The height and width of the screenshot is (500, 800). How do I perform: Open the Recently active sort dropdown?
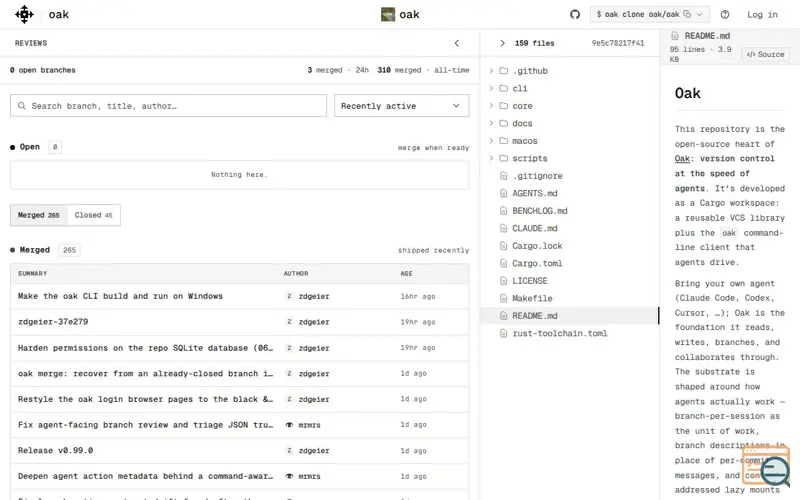point(402,106)
